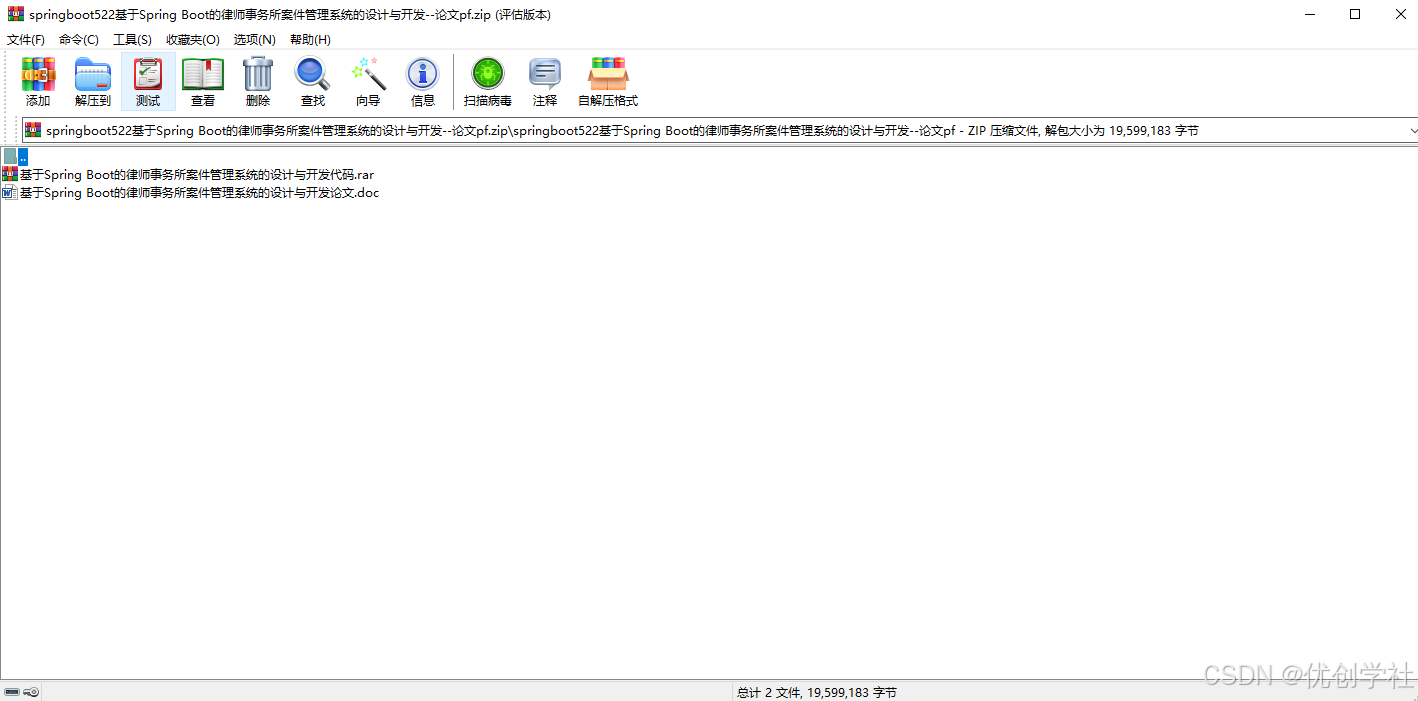Expand the address bar dropdown arrow
Screen dimensions: 1418x701
[1413, 130]
